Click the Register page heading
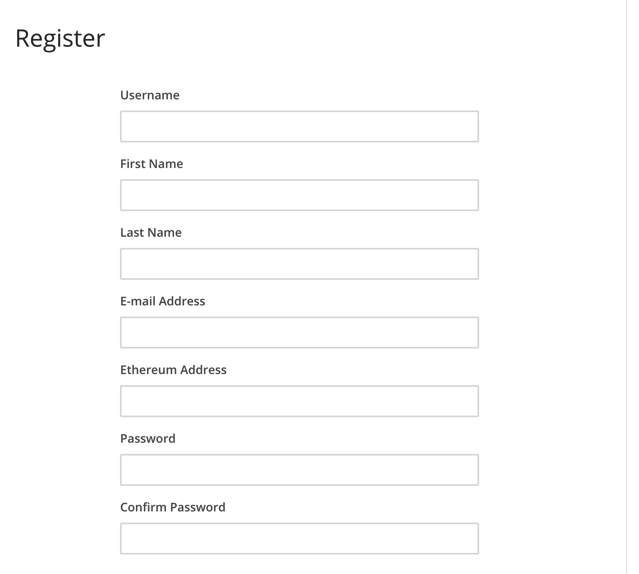The image size is (639, 574). click(x=60, y=40)
